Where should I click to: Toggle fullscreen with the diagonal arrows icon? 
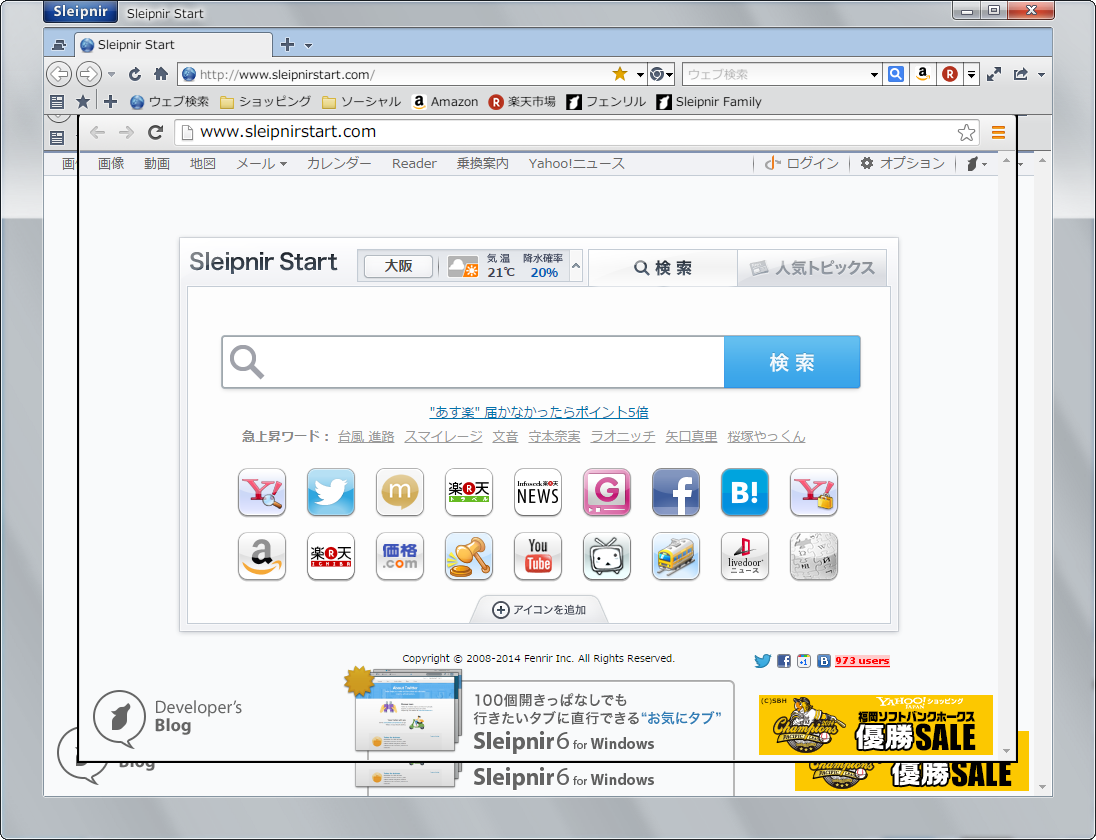pos(994,73)
